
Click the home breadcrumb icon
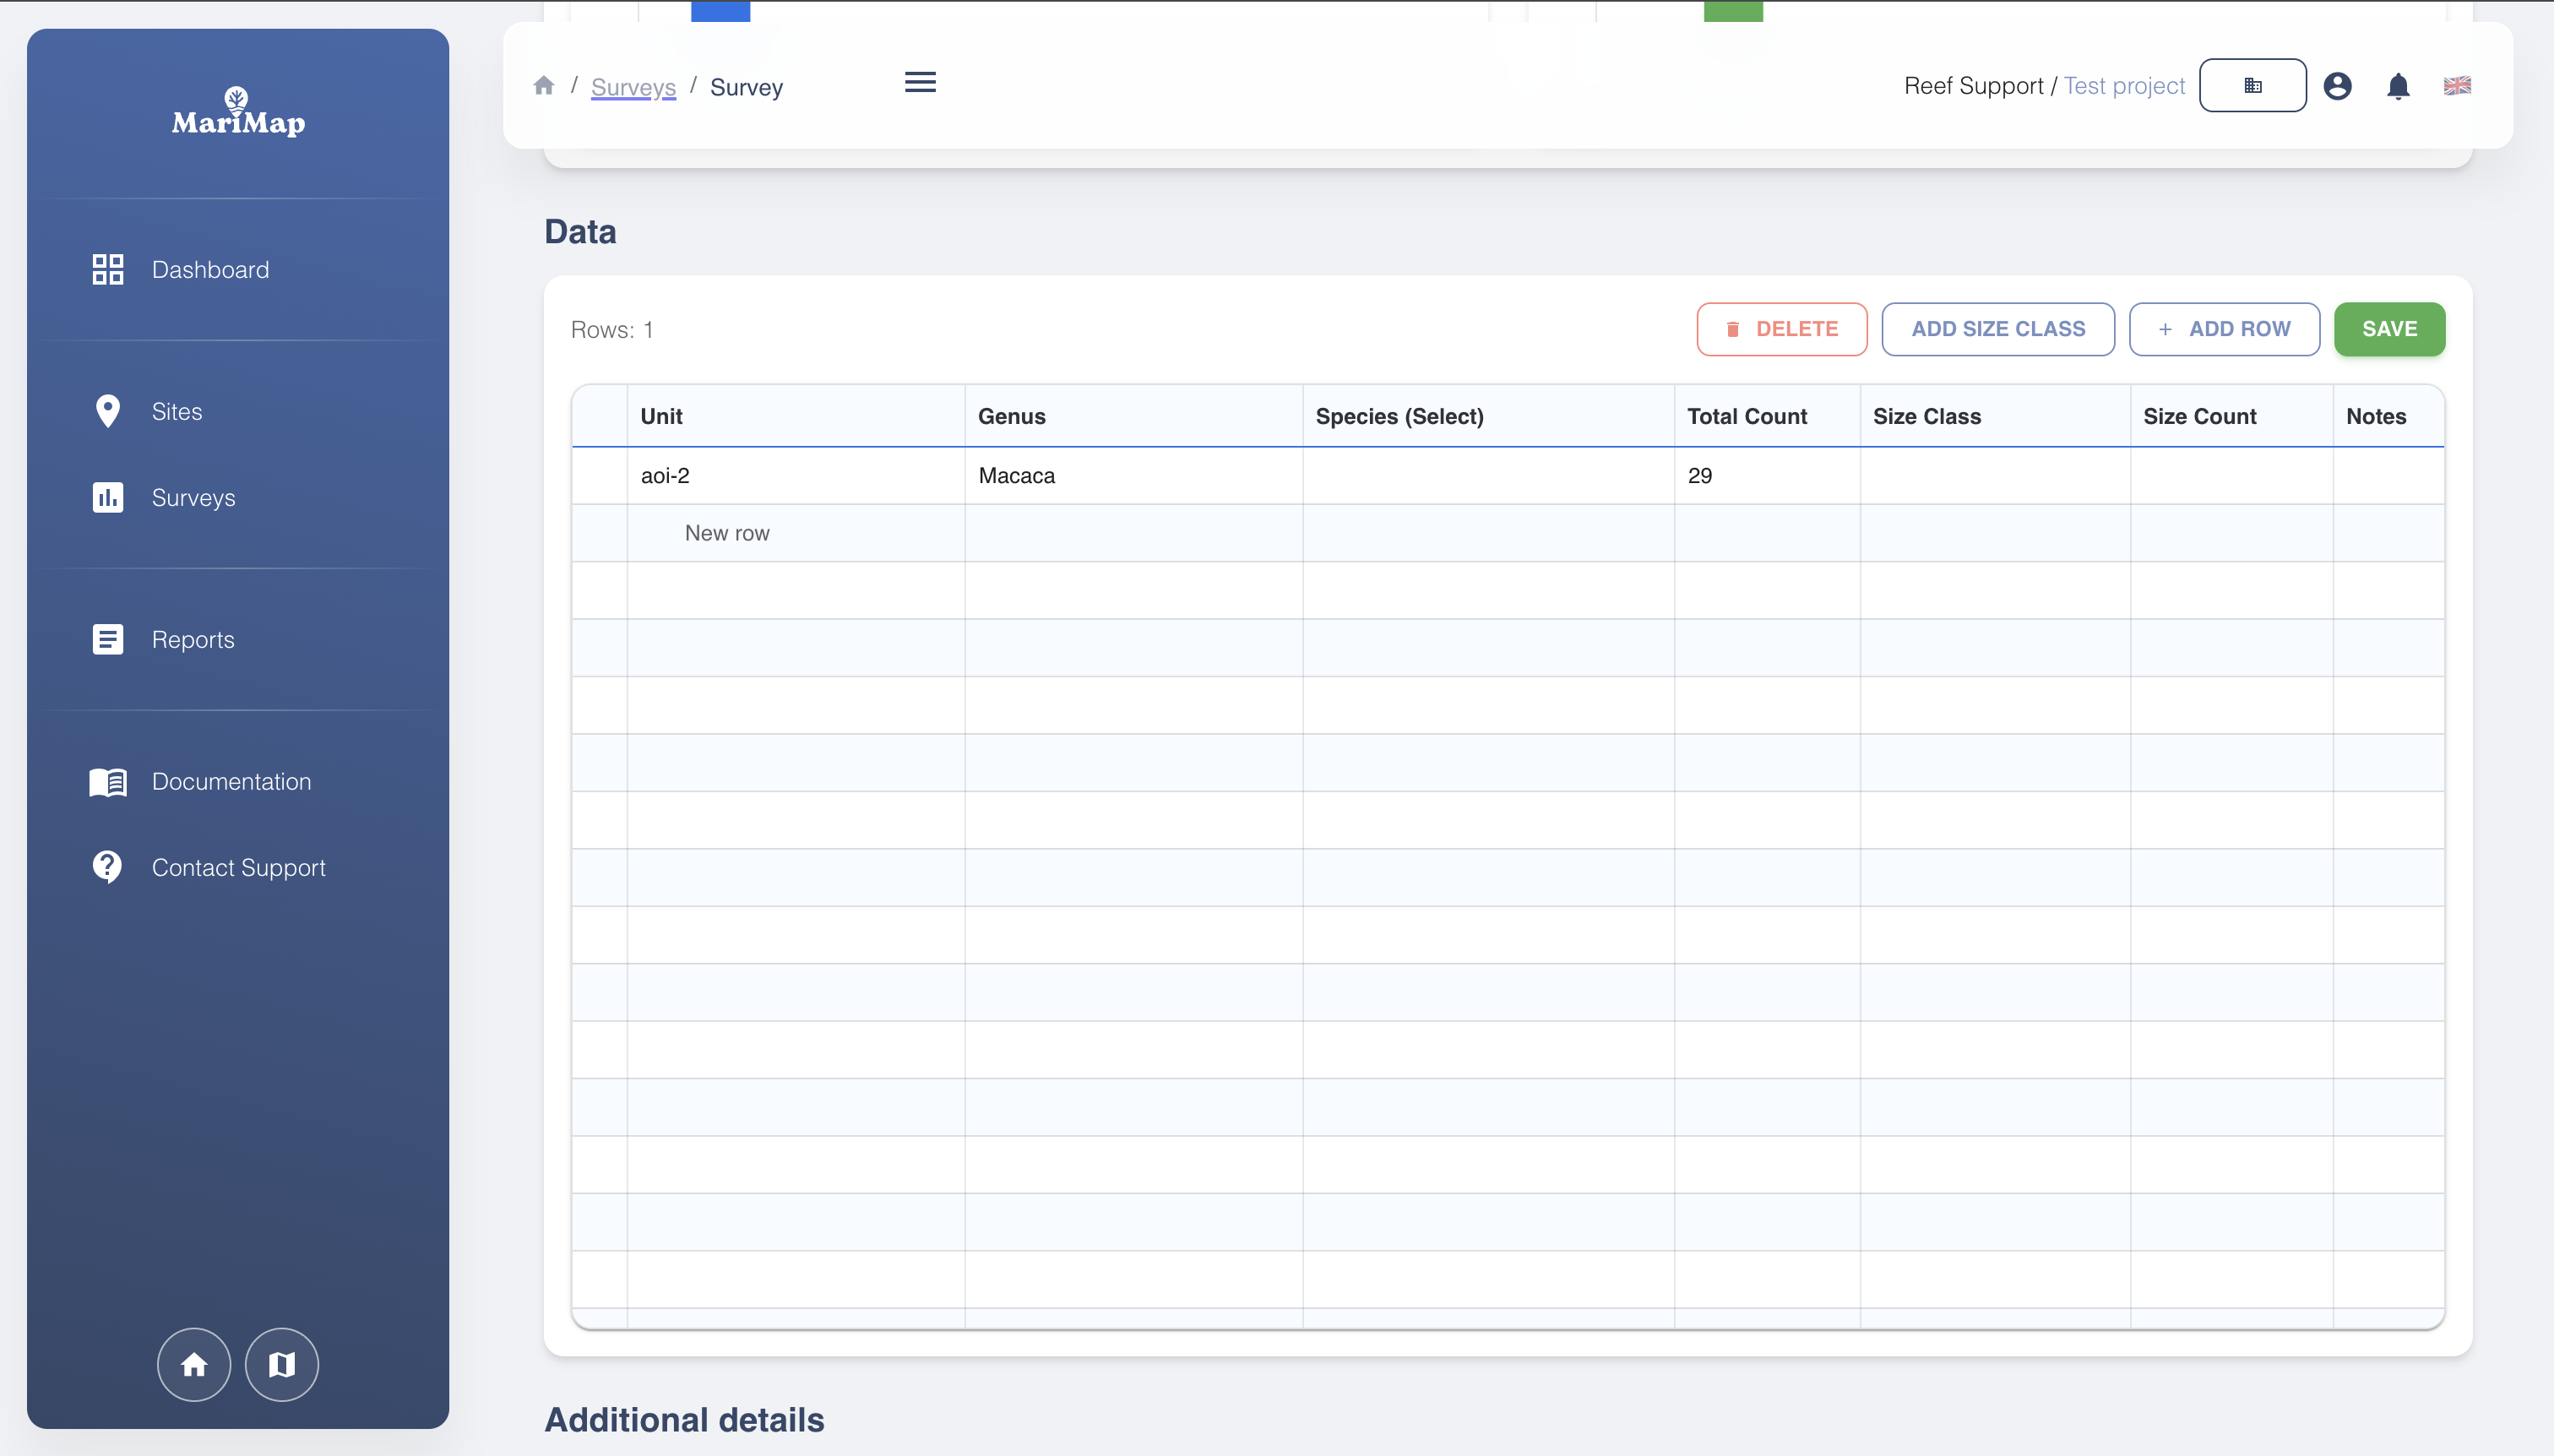(544, 86)
